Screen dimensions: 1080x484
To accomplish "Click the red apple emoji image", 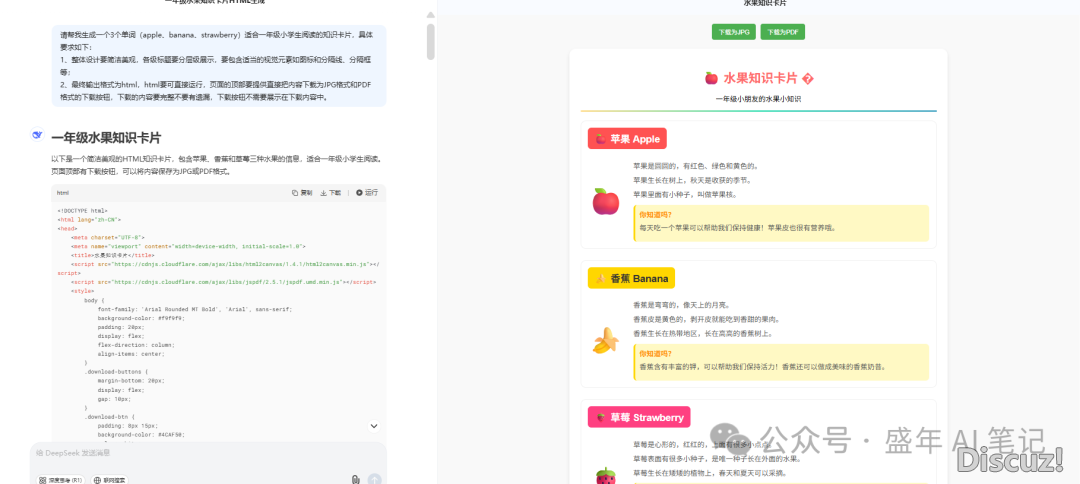I will click(605, 201).
